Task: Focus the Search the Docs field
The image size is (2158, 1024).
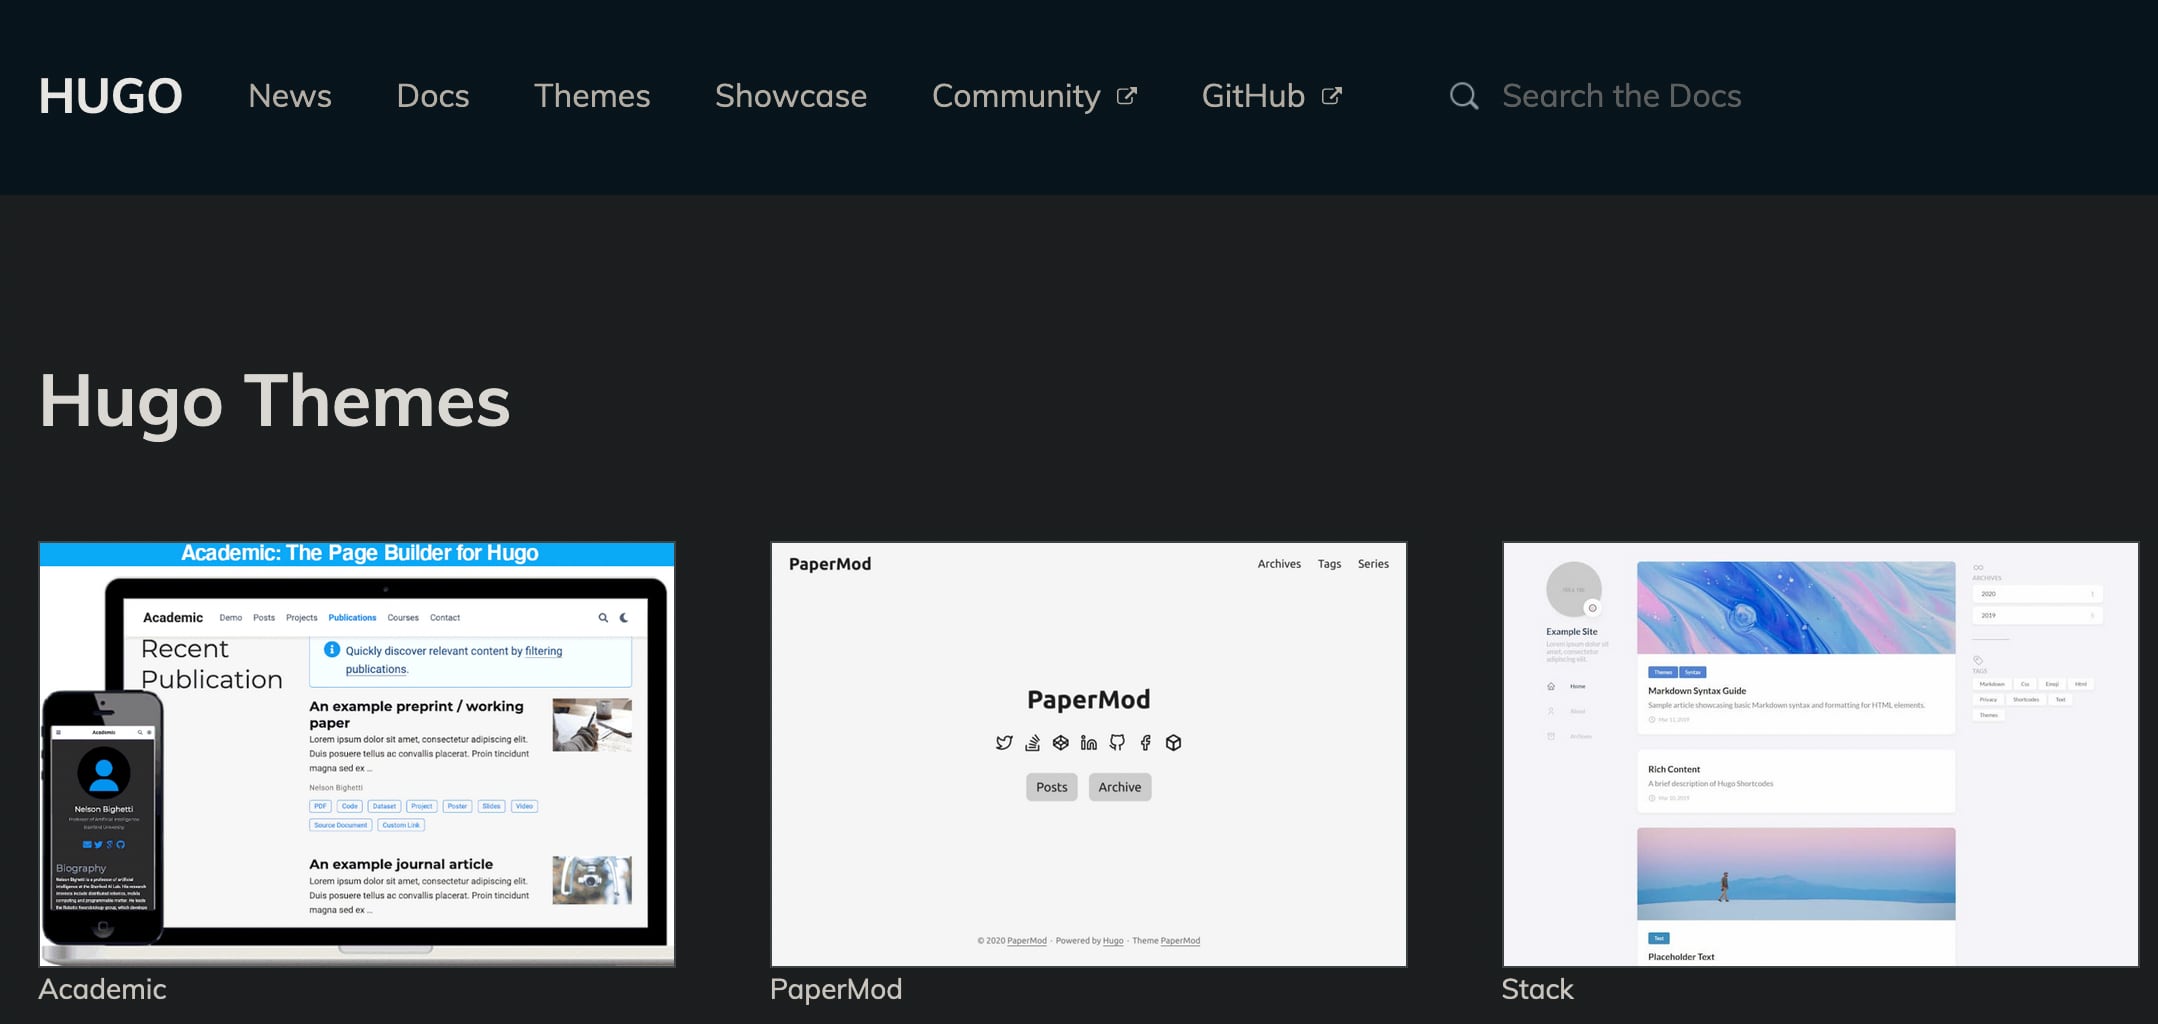Action: [x=1621, y=96]
